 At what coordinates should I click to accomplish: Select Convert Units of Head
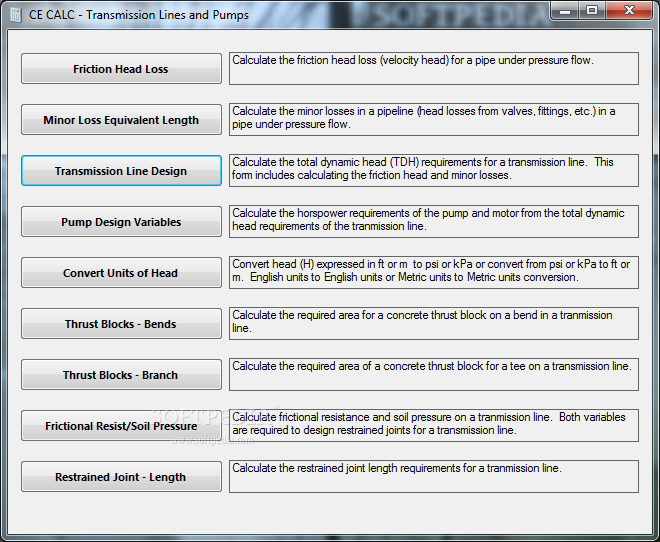coord(121,273)
